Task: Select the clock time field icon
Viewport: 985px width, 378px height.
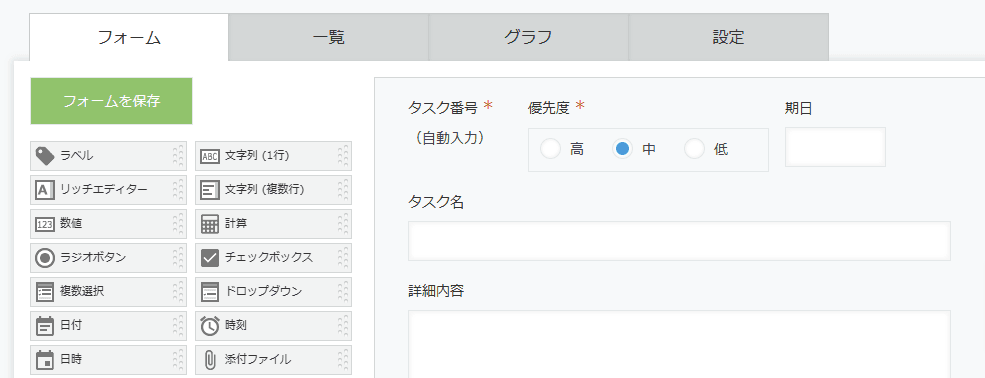Action: [210, 326]
